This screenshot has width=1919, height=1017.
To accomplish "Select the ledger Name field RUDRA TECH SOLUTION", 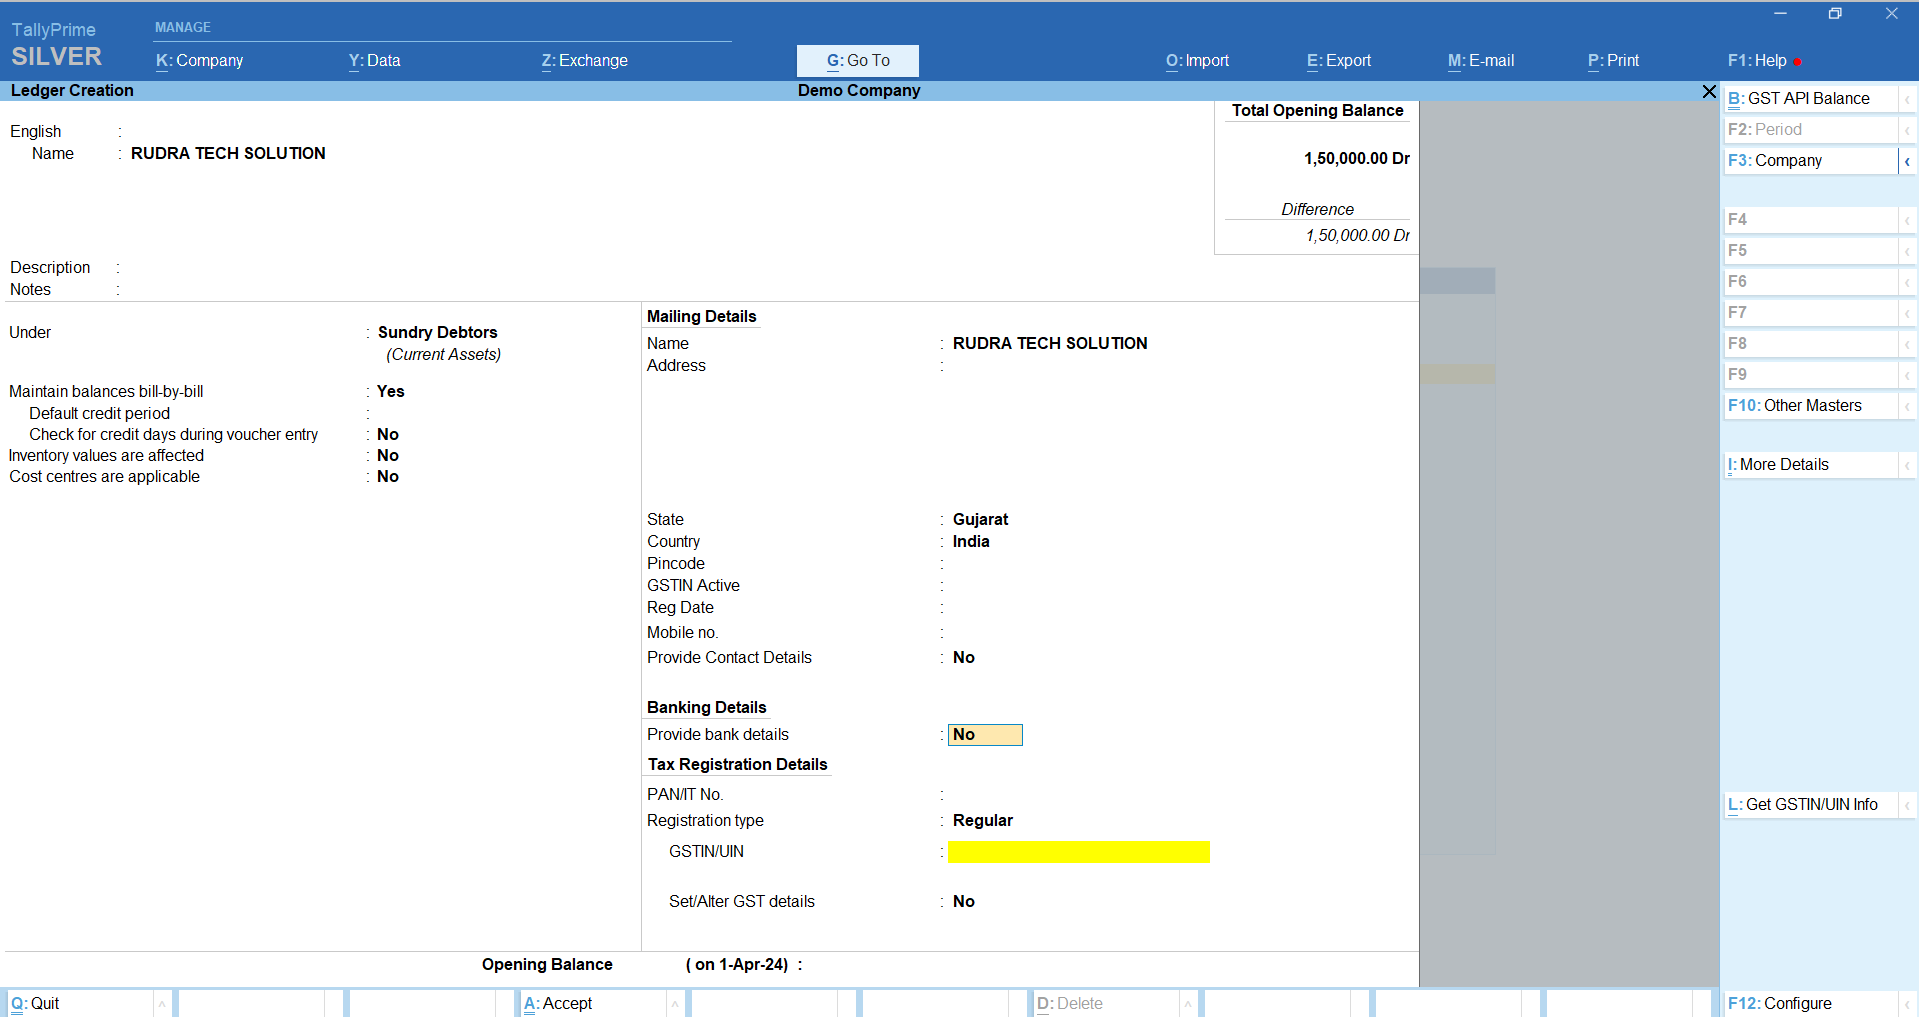I will tap(228, 154).
